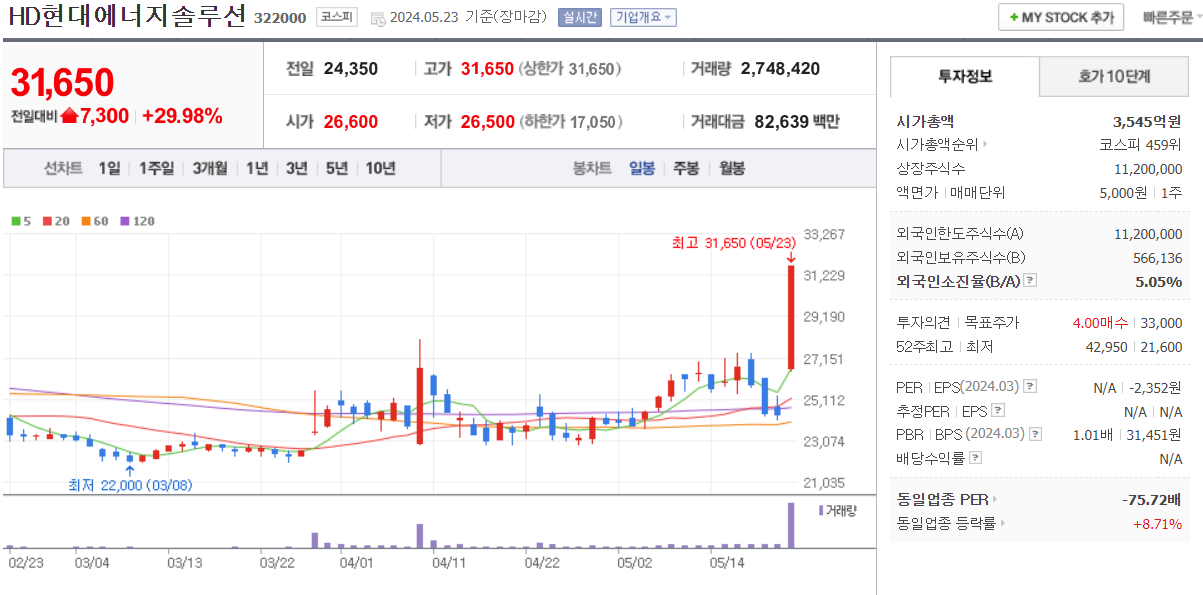The image size is (1203, 595).
Task: Click the MY STOCK 추가 button
Action: (1061, 17)
